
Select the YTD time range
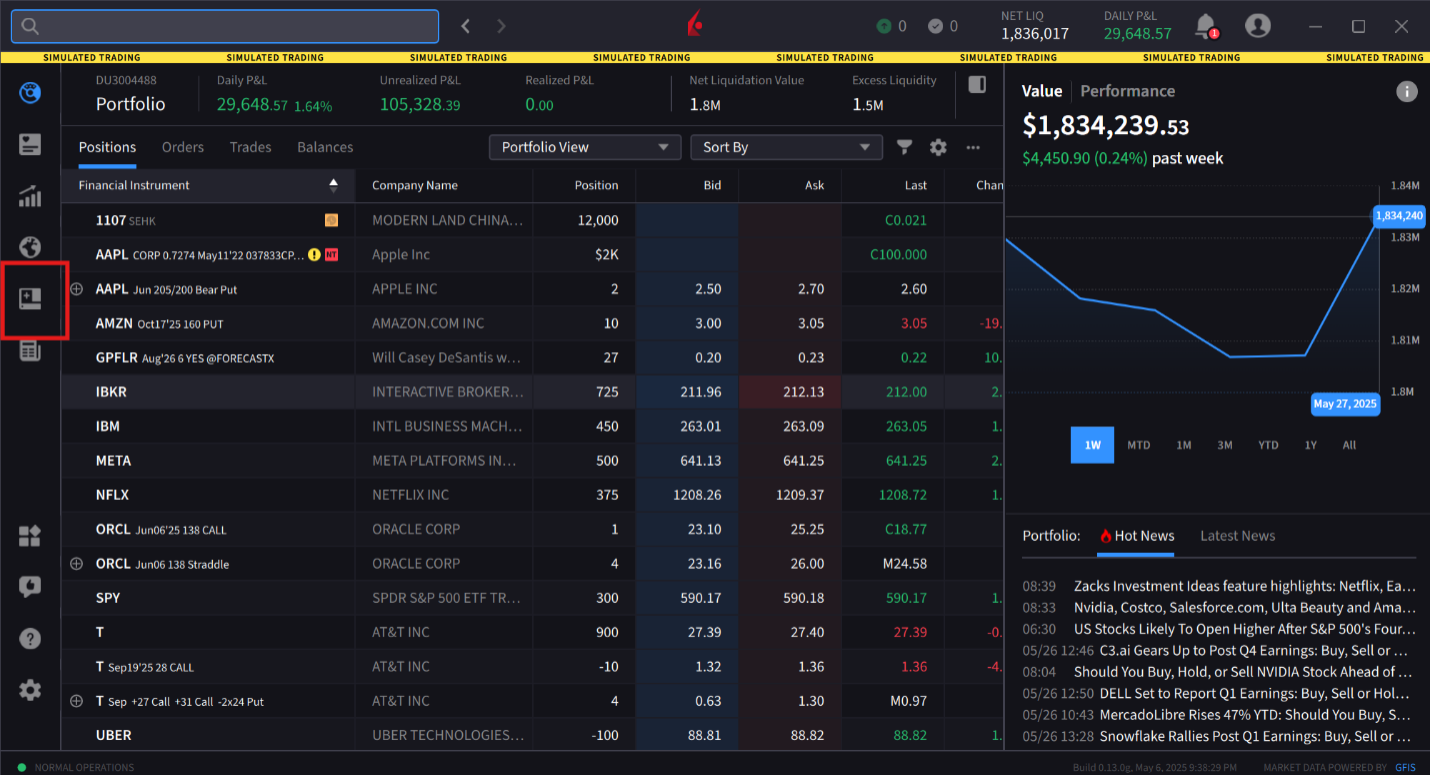pyautogui.click(x=1267, y=445)
